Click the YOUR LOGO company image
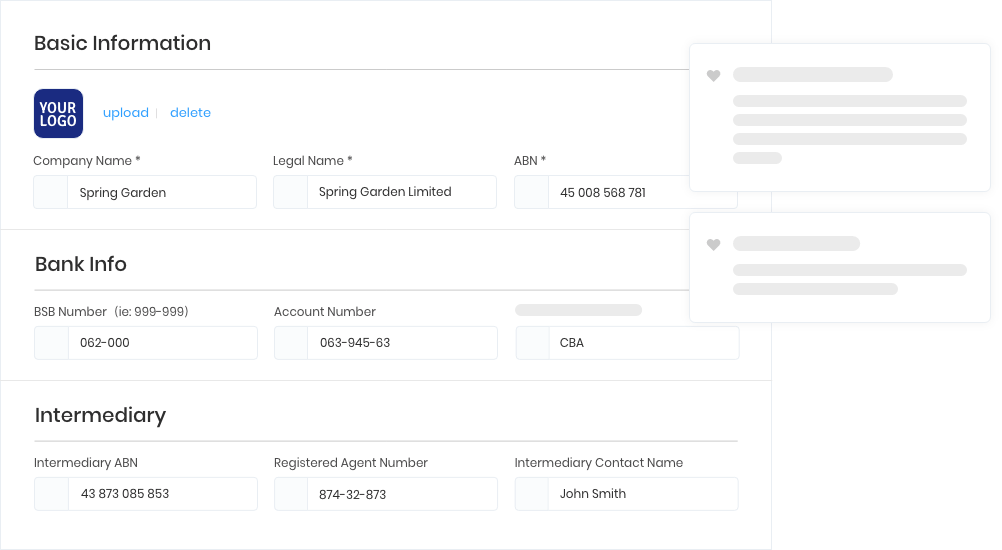 pos(58,113)
